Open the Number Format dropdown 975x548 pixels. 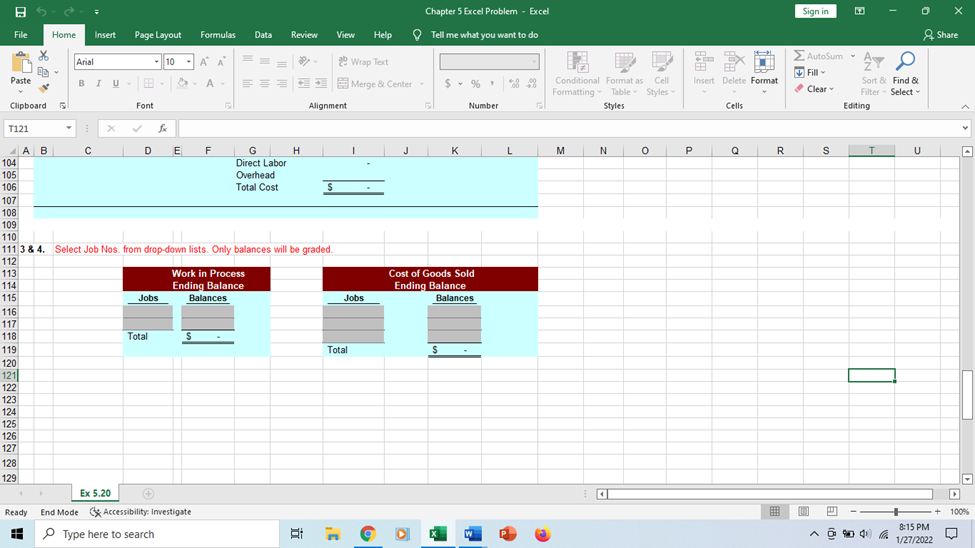coord(534,62)
